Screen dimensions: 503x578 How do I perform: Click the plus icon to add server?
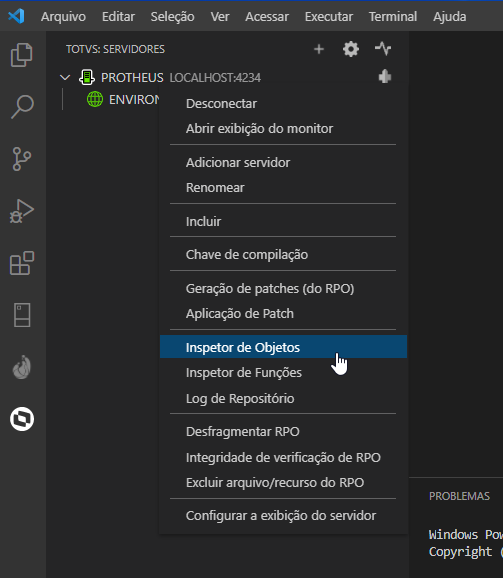[x=319, y=49]
